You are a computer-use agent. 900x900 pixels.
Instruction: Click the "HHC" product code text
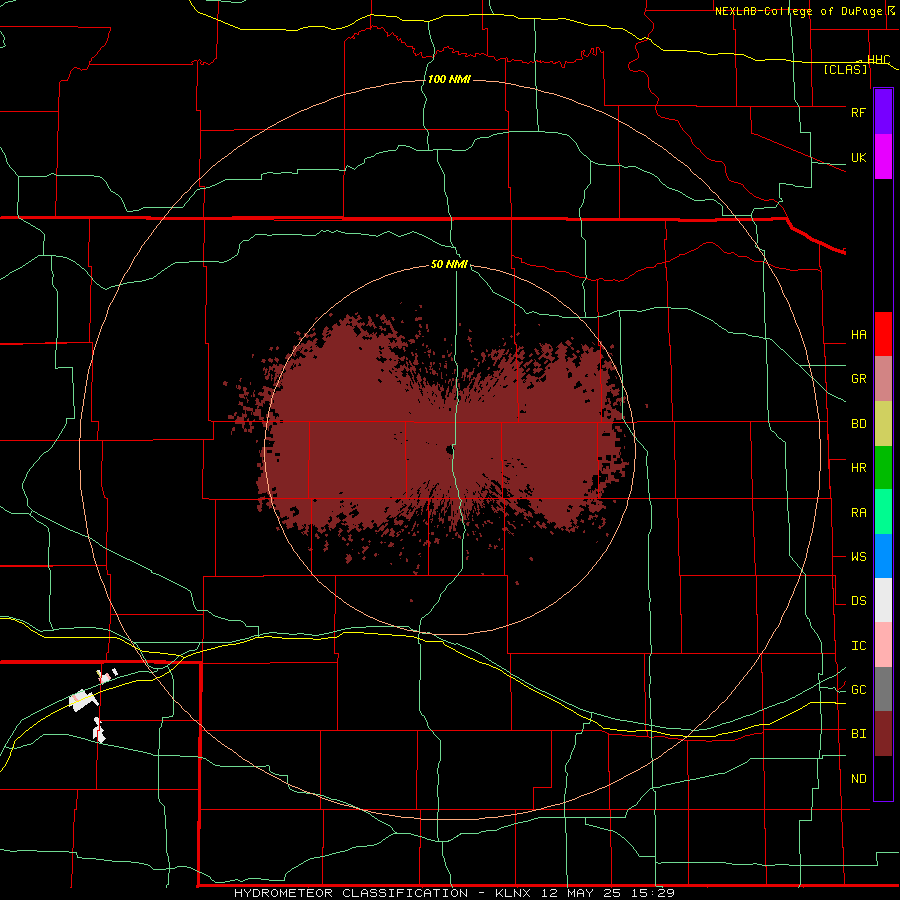click(x=879, y=59)
